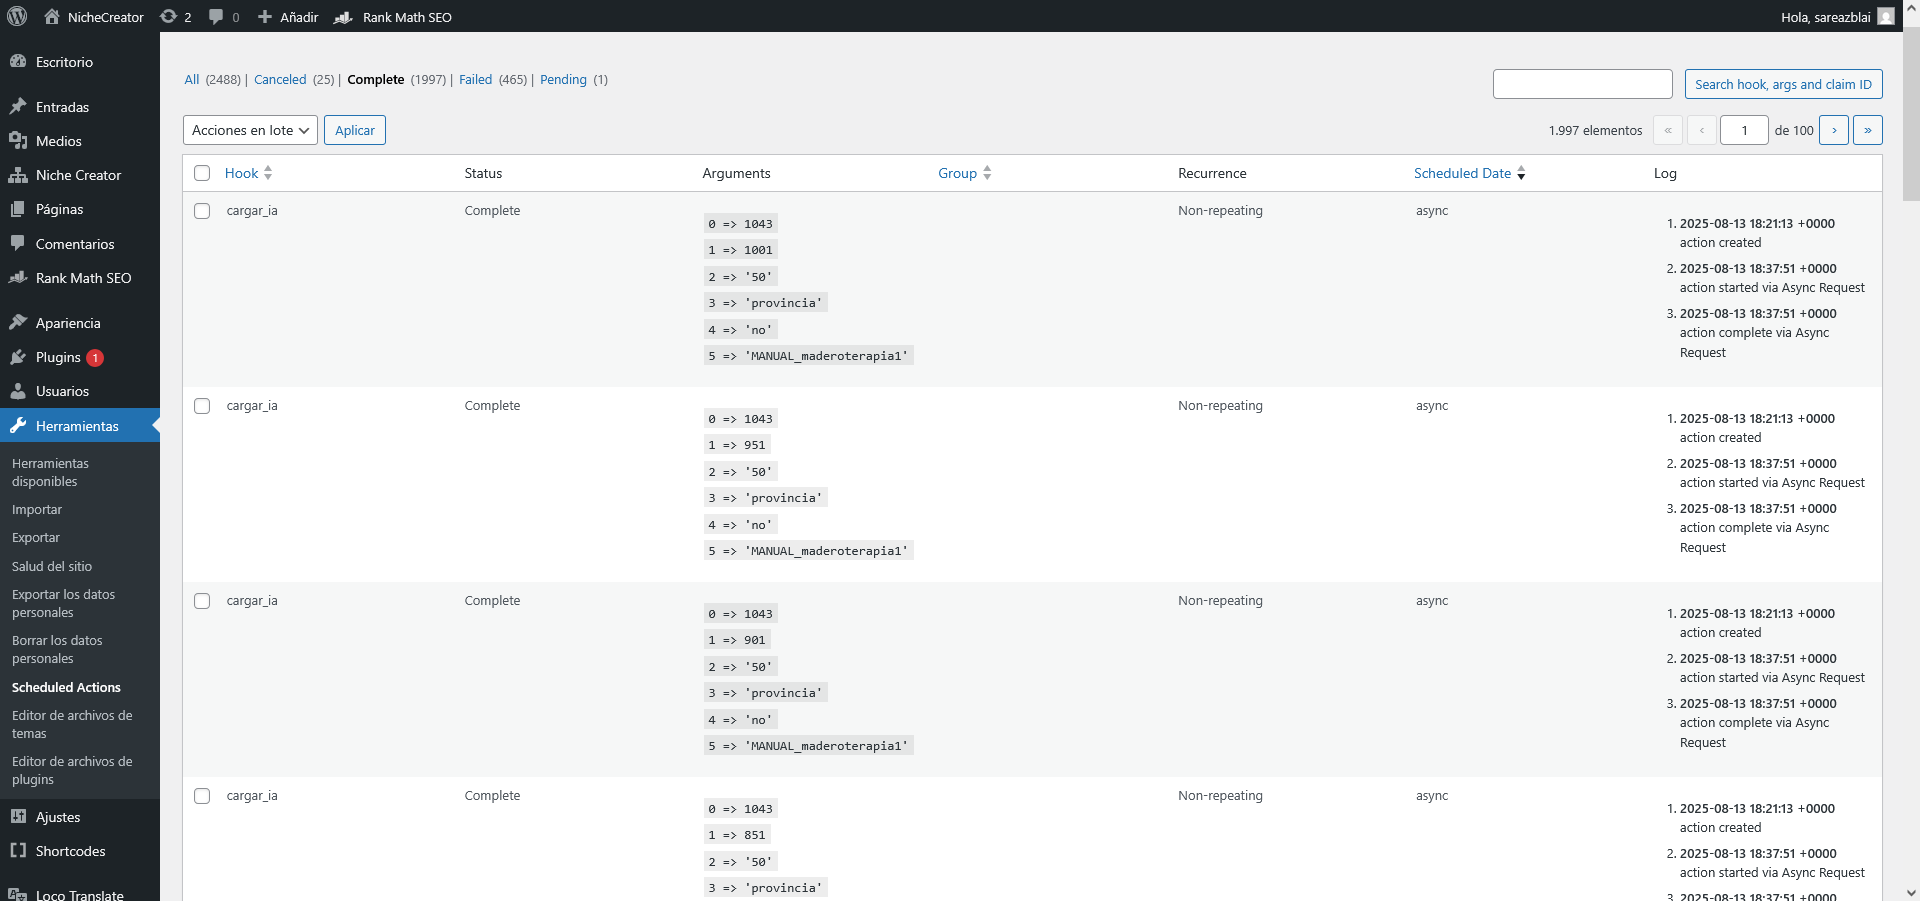Click the plus icon for Añadir
1920x901 pixels.
tap(265, 16)
